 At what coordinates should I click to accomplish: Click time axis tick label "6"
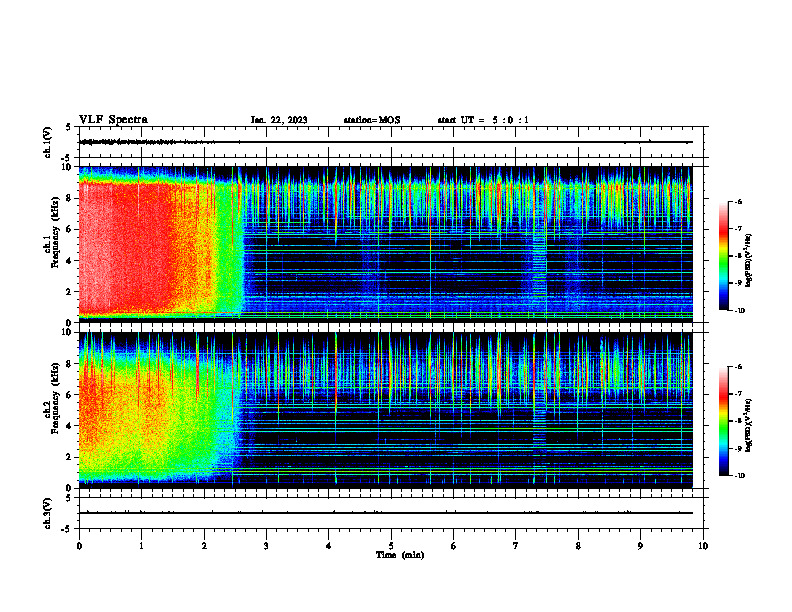pos(453,546)
